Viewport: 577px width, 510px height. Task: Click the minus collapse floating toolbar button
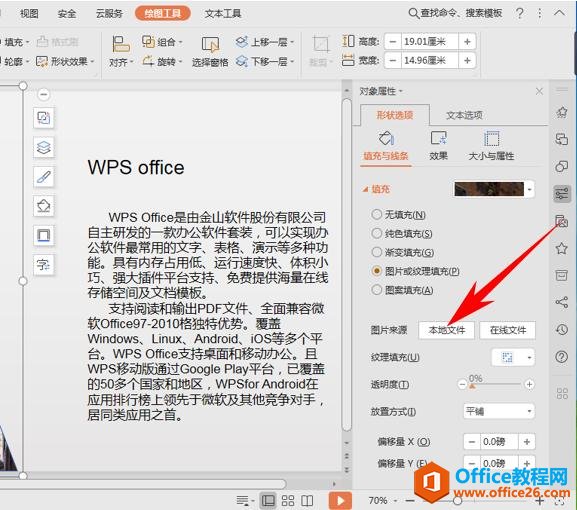pos(43,95)
